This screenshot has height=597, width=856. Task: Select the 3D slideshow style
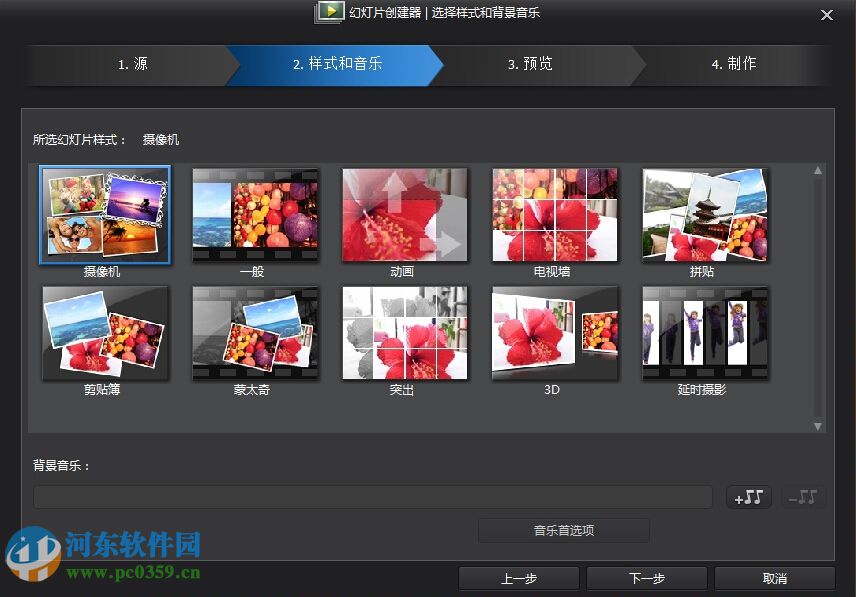point(555,332)
